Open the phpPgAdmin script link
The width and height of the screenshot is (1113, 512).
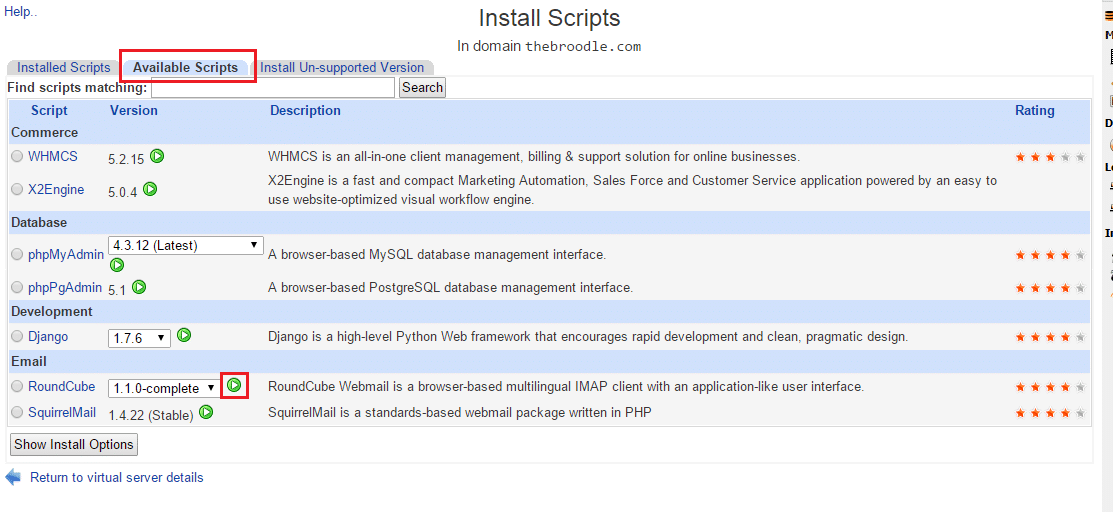[x=66, y=288]
